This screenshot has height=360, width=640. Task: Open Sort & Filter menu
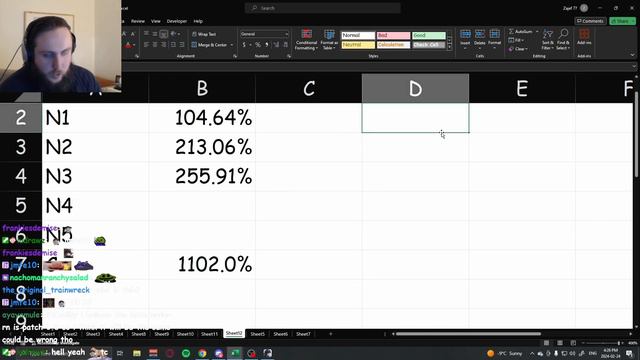[547, 39]
